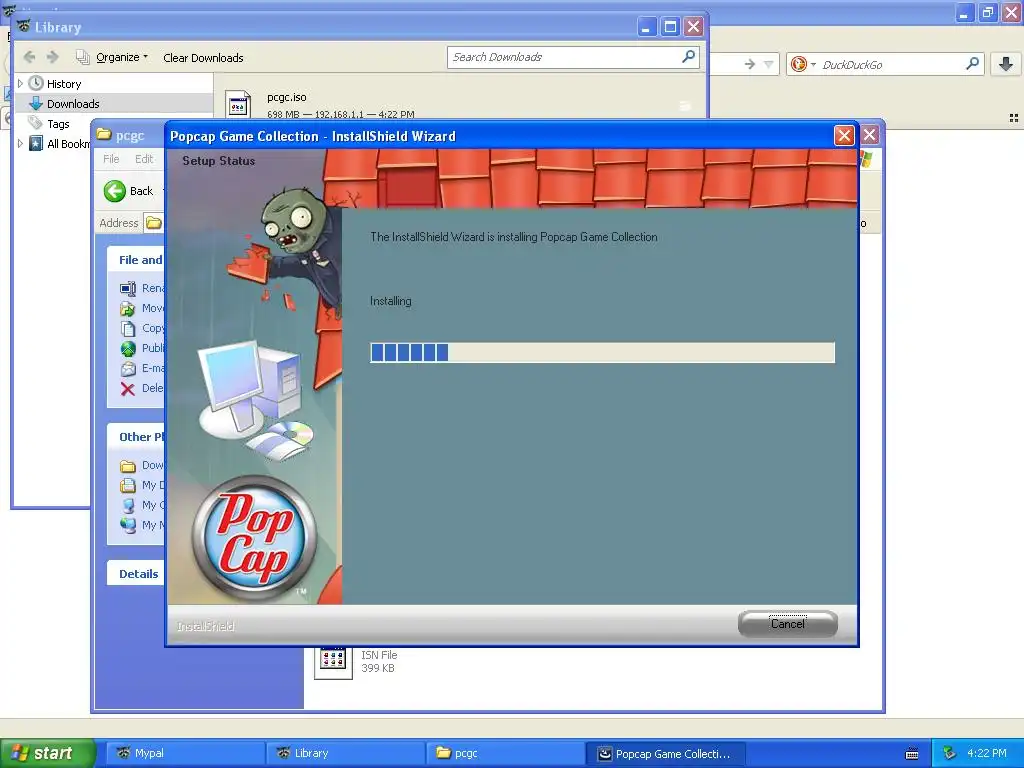Click the red Delete X icon

click(x=128, y=389)
